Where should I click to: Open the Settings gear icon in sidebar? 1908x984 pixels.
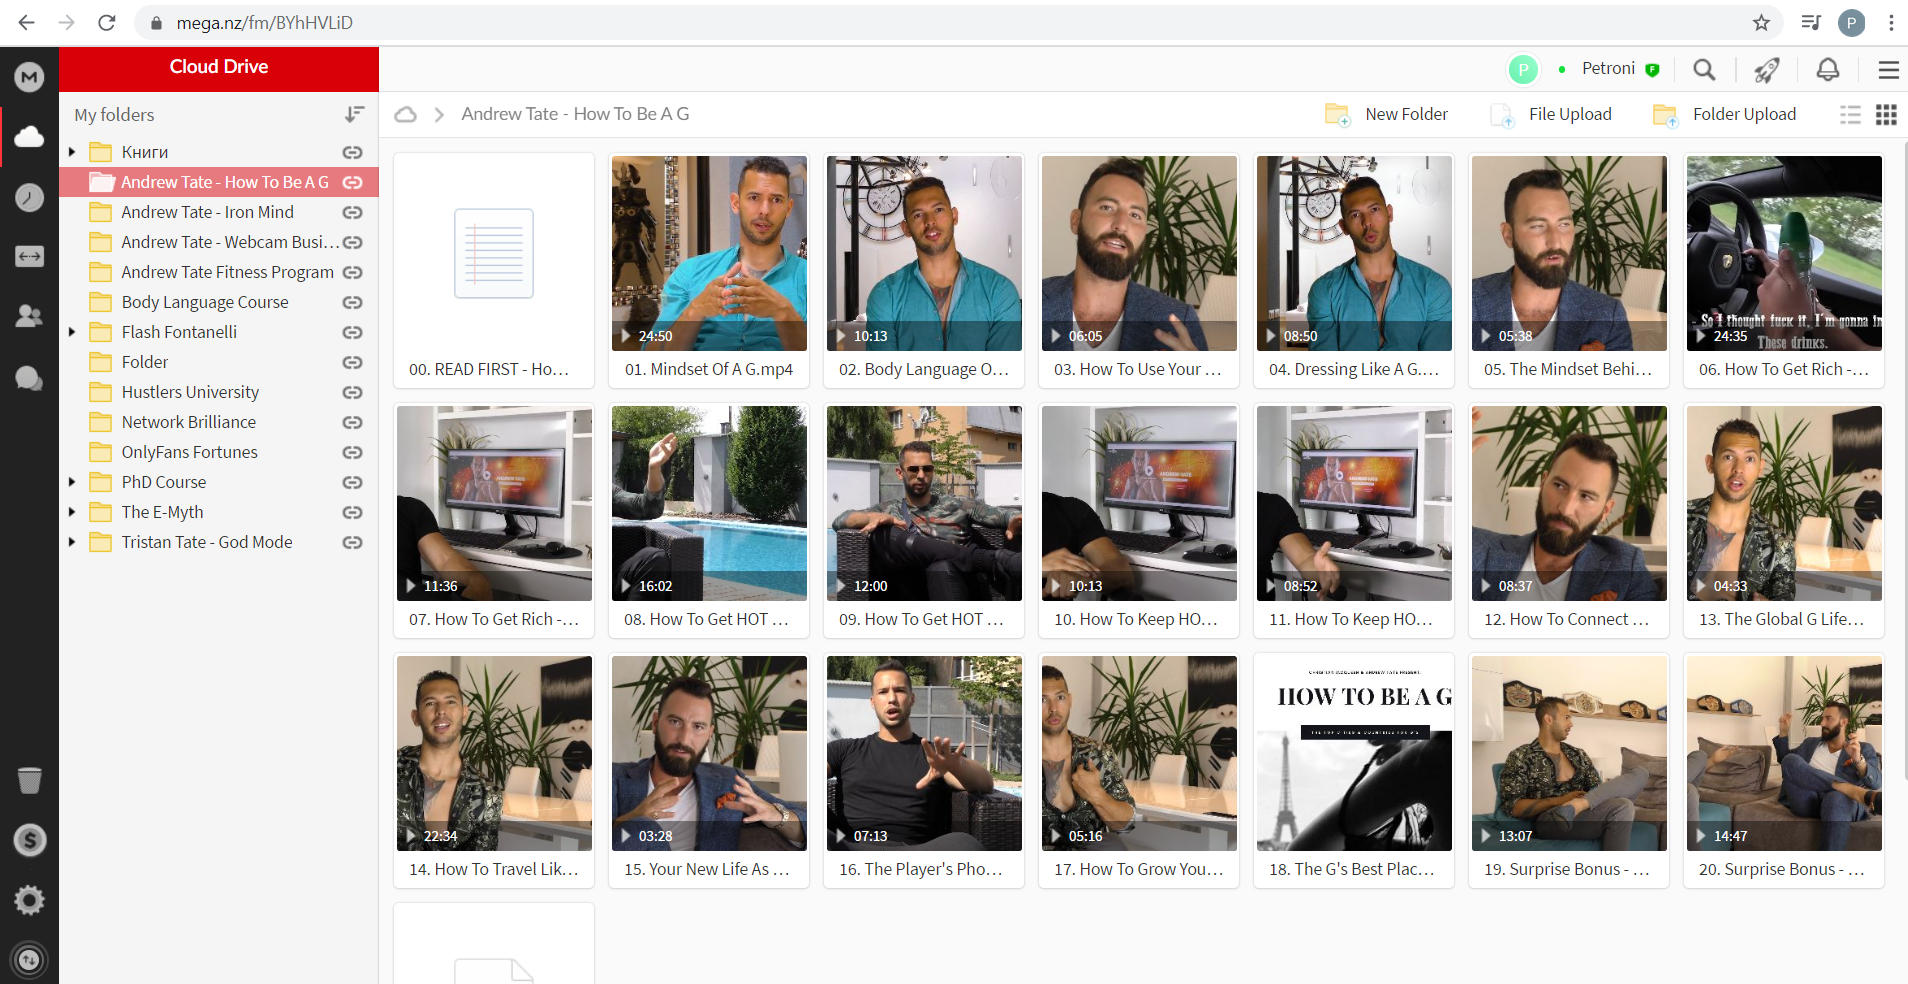(x=29, y=900)
